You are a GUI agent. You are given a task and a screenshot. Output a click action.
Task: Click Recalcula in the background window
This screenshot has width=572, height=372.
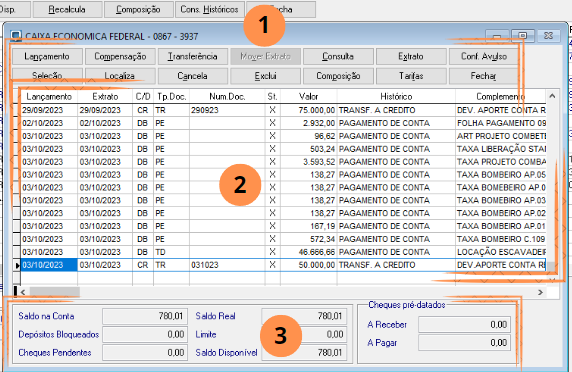point(67,9)
